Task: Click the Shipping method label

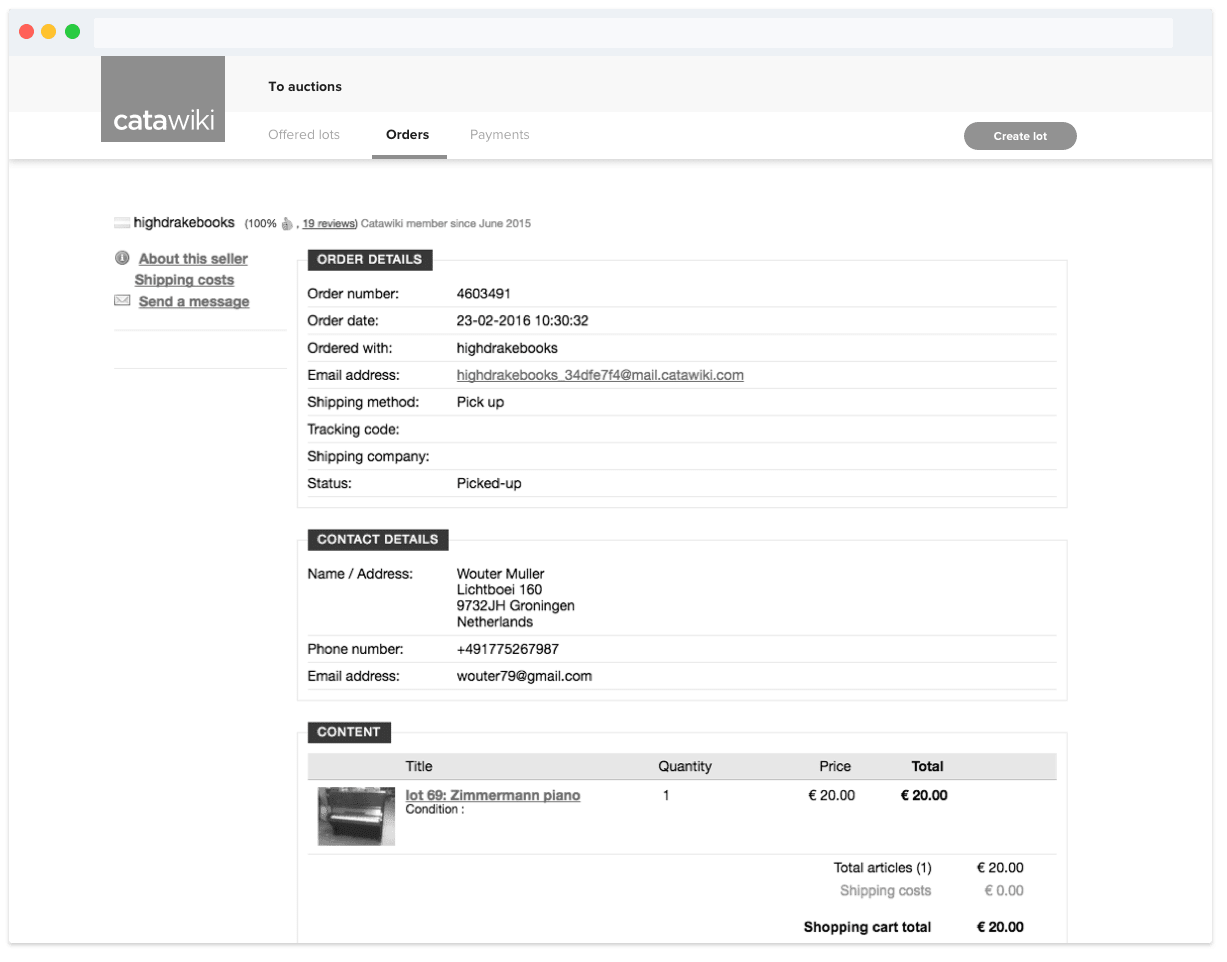Action: click(363, 403)
